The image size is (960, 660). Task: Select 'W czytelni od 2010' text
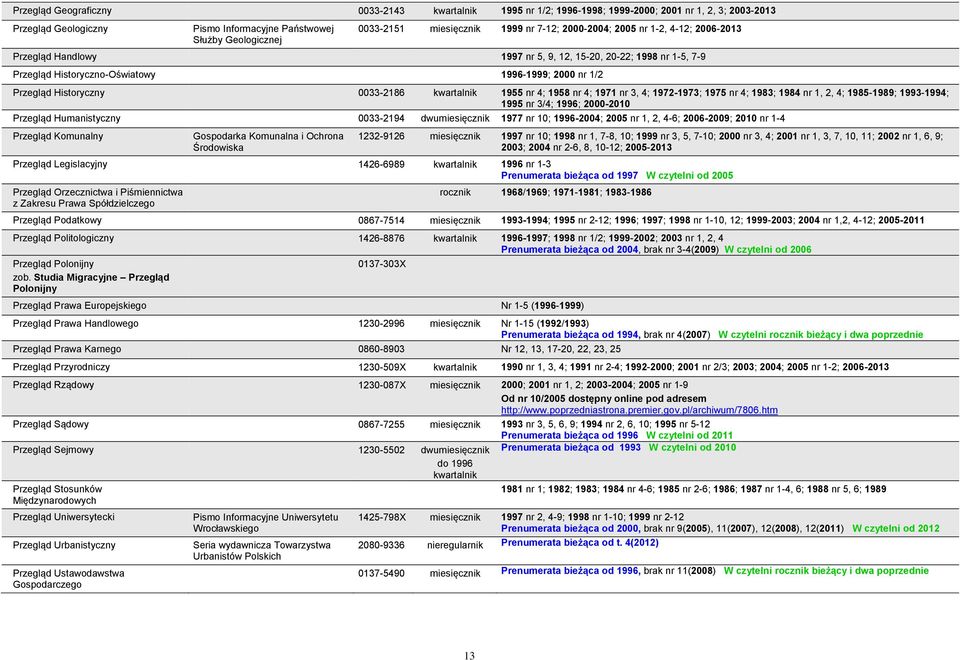pyautogui.click(x=692, y=448)
